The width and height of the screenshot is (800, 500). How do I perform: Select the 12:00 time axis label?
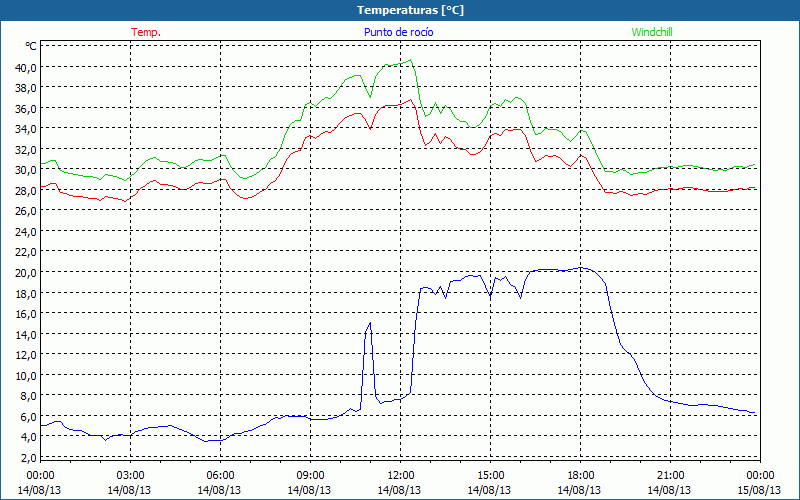400,475
